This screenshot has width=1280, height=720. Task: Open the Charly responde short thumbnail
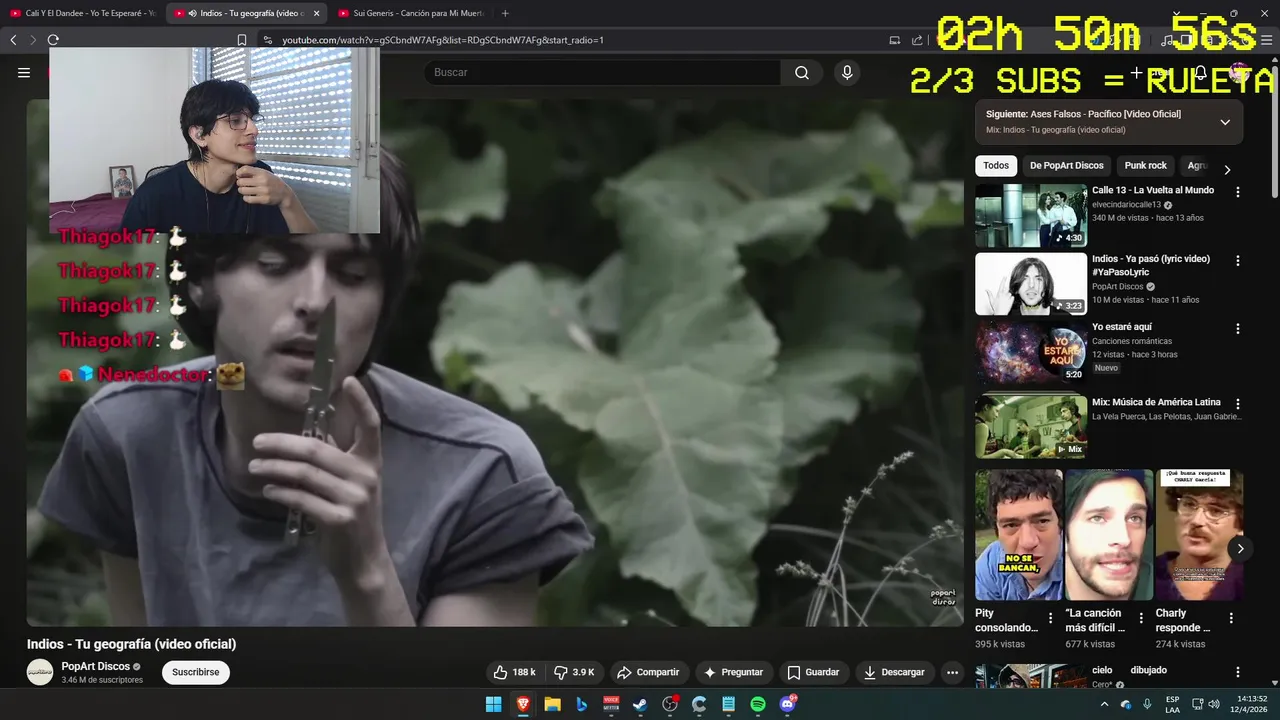tap(1199, 535)
